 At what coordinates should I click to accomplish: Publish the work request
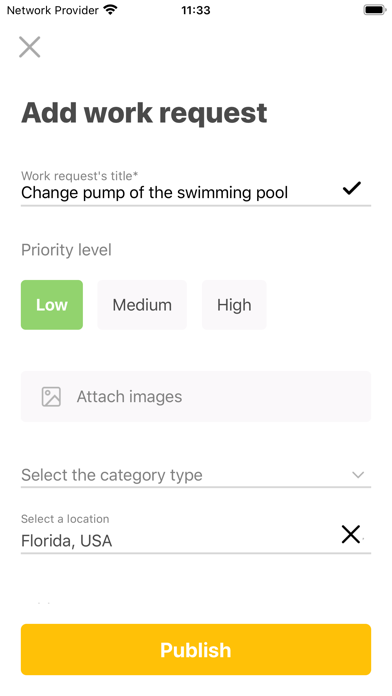[x=196, y=649]
